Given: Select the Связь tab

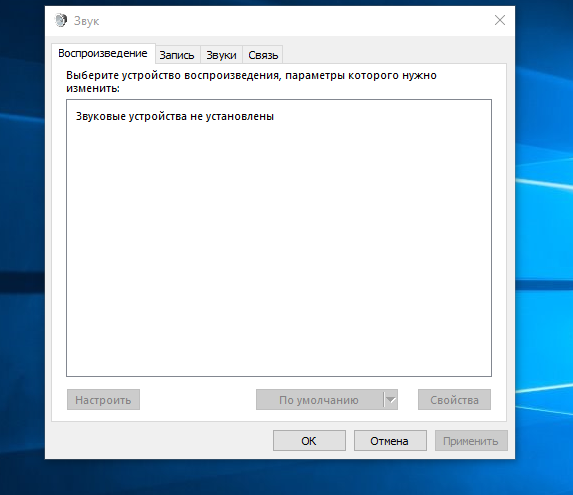Looking at the screenshot, I should click(263, 55).
